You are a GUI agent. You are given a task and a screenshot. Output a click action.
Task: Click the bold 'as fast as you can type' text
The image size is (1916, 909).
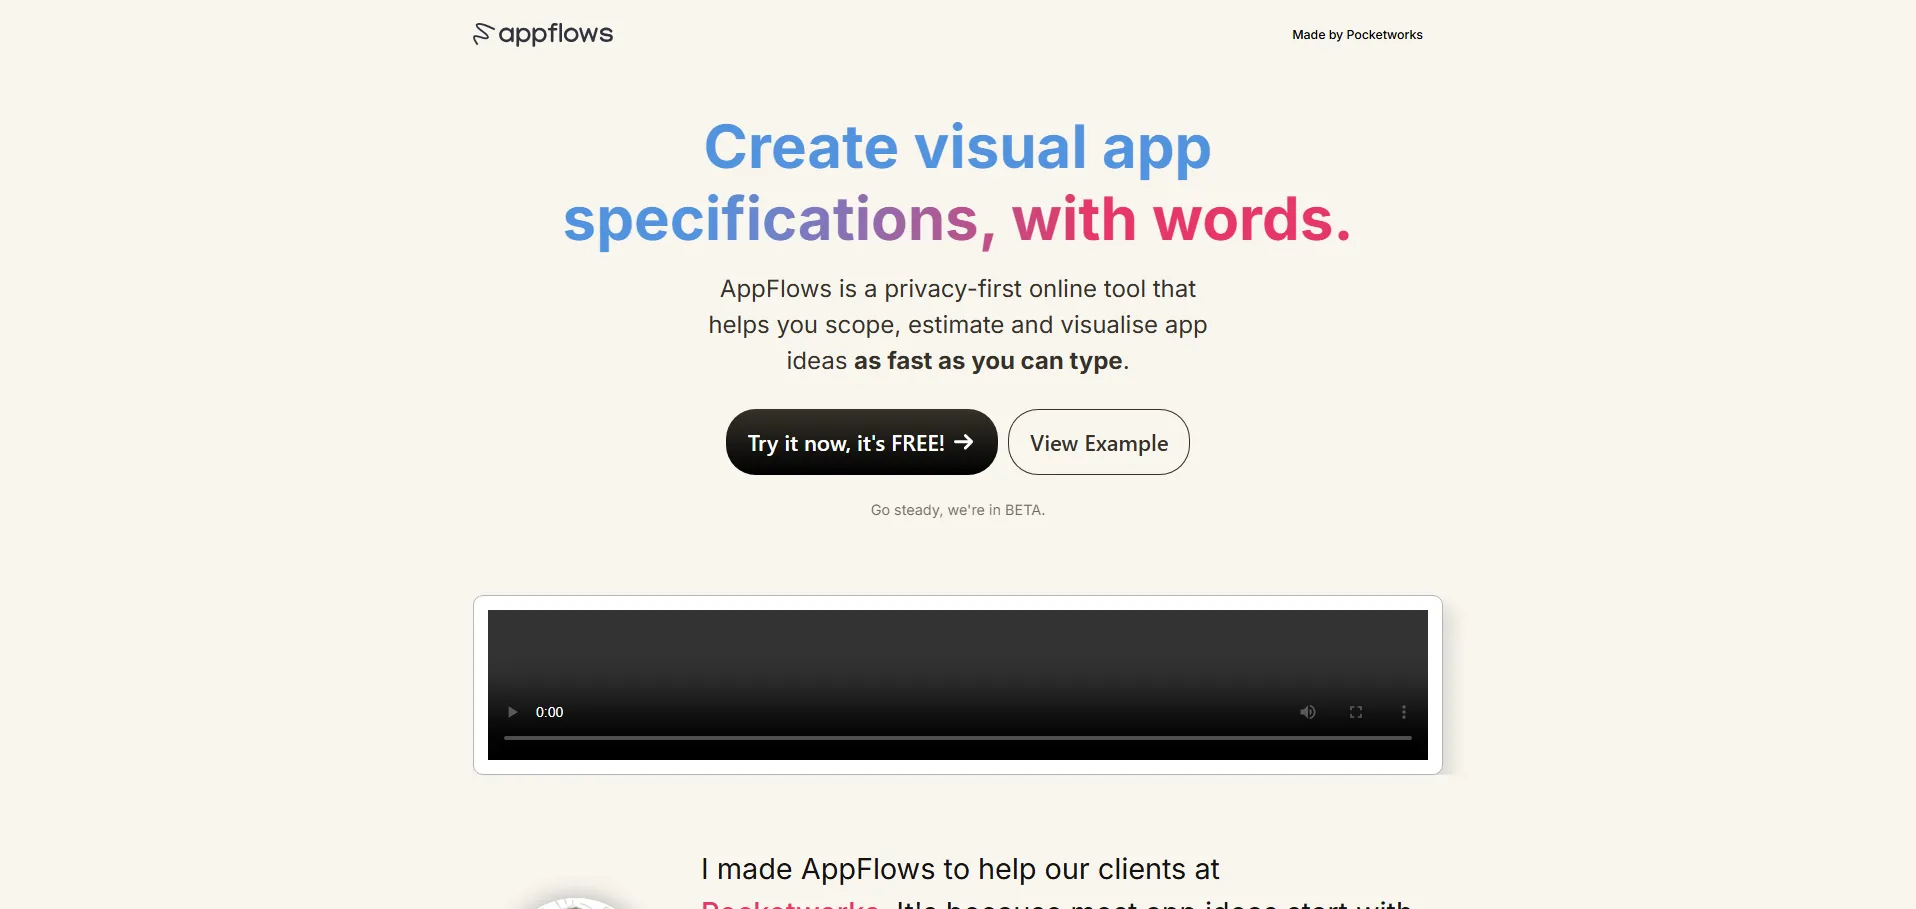[x=987, y=361]
